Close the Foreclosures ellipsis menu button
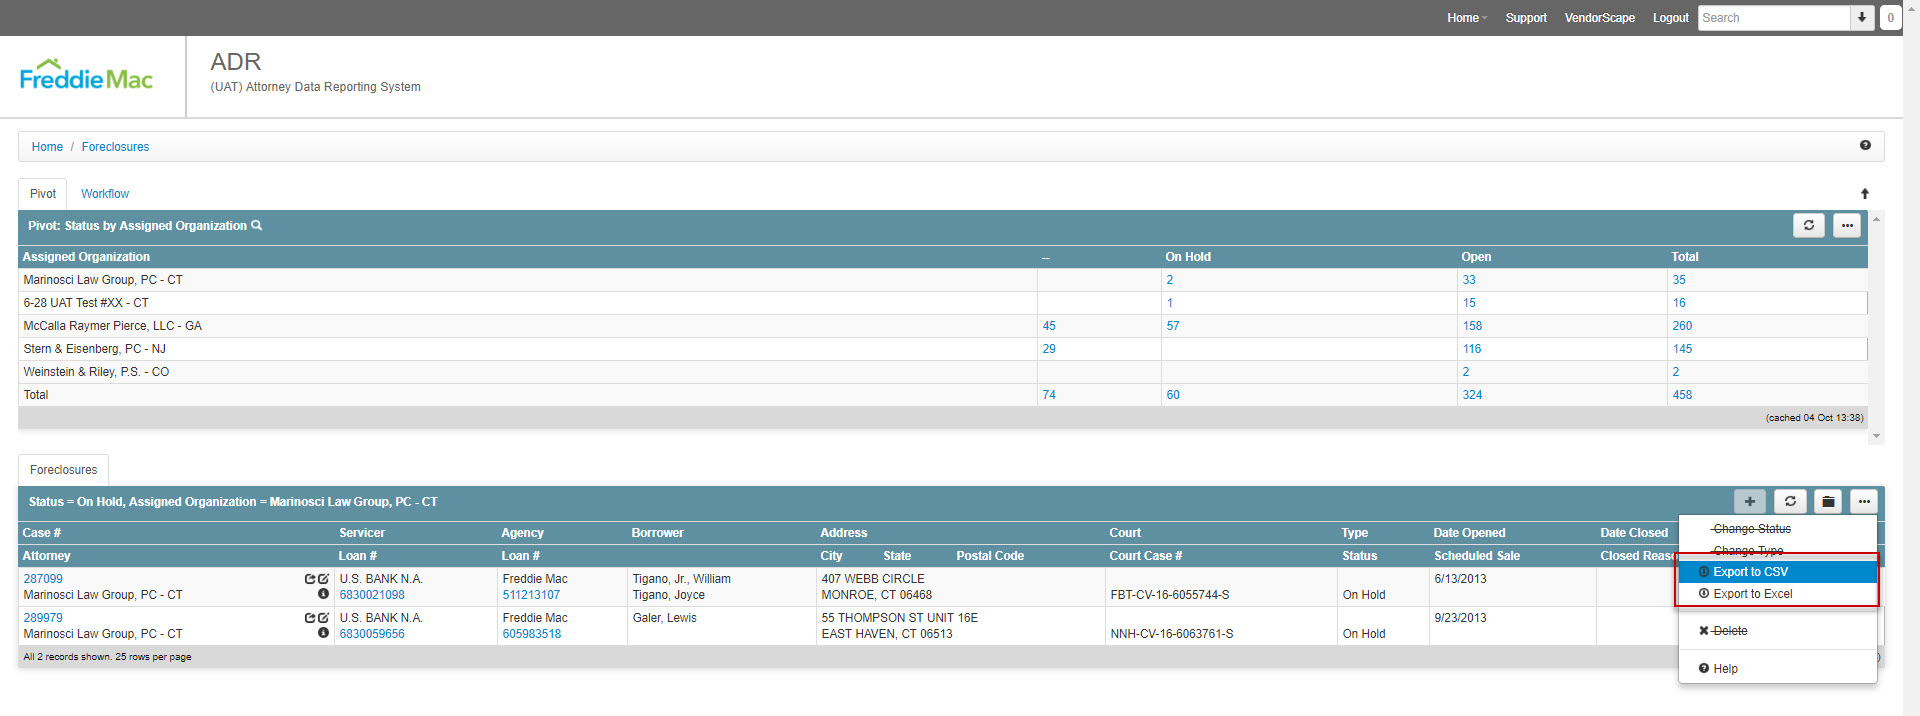 pos(1864,502)
